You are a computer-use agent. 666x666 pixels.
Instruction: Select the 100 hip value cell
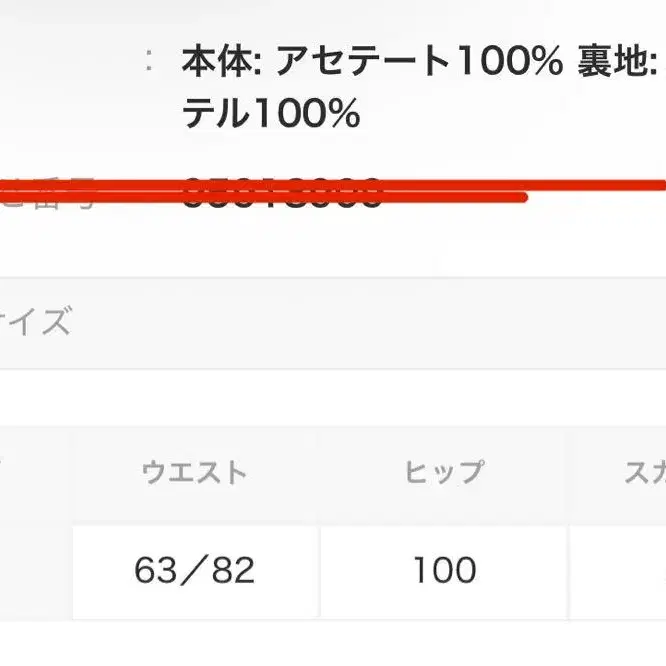(x=444, y=571)
